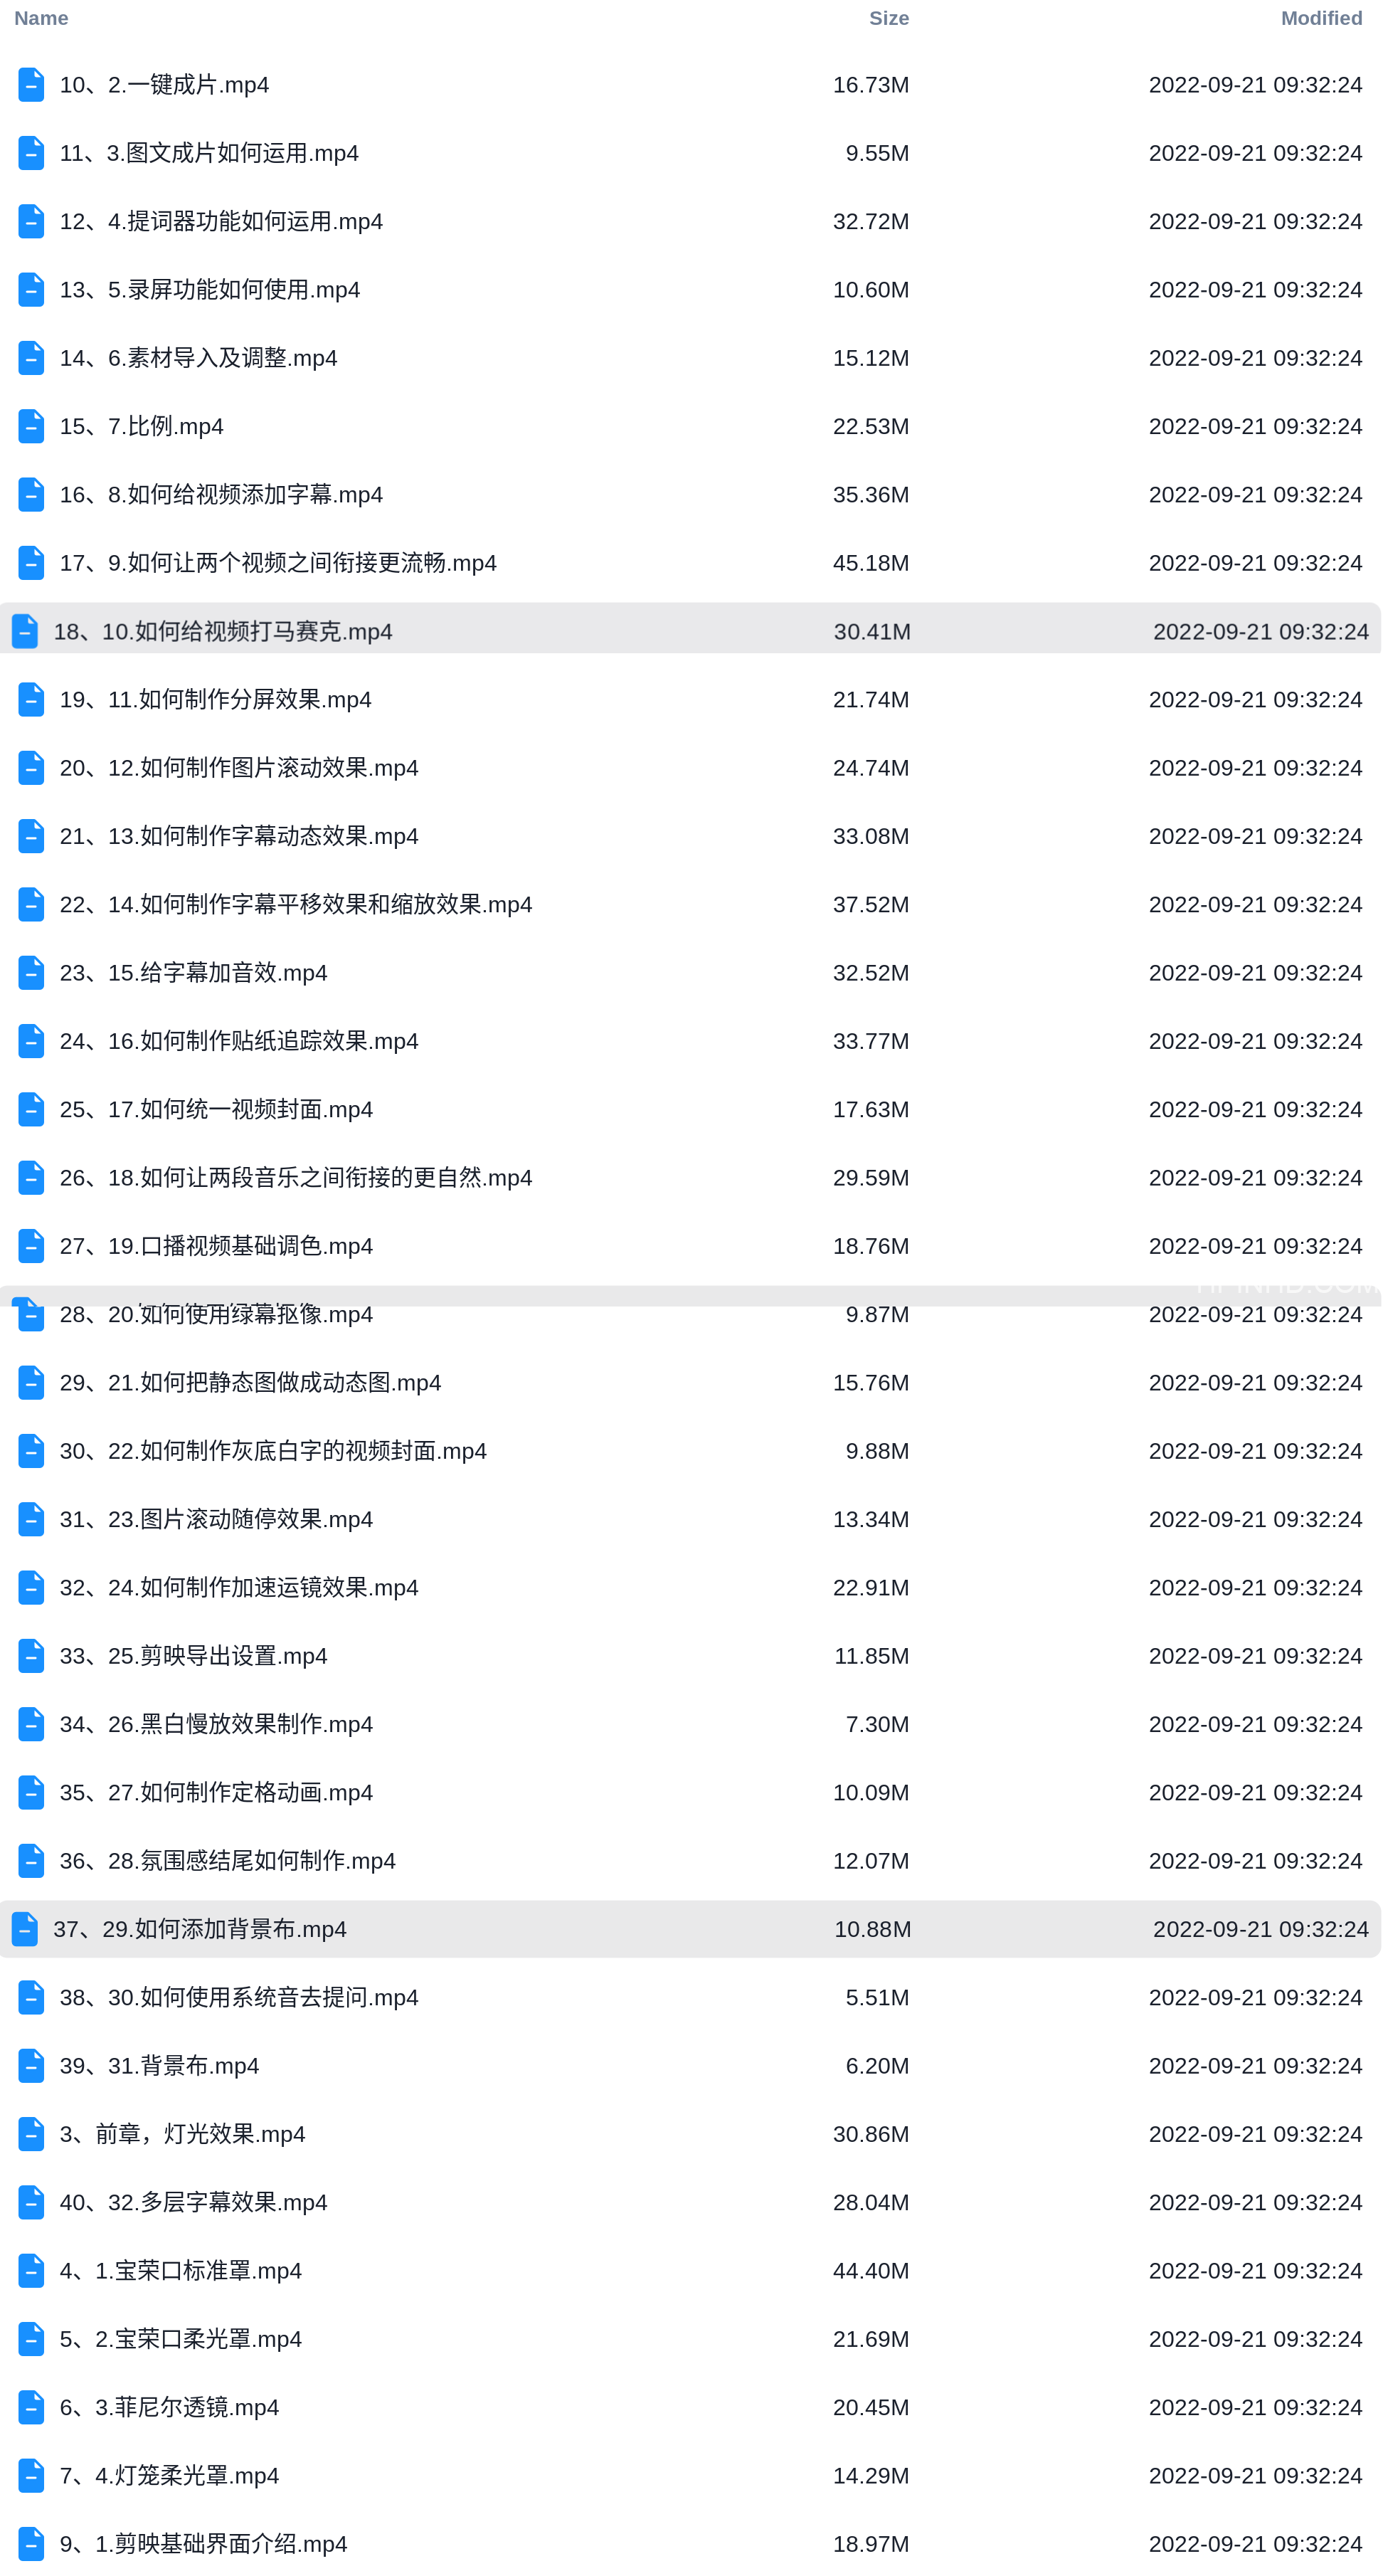
Task: Click size value 28.04M
Action: coord(871,2203)
